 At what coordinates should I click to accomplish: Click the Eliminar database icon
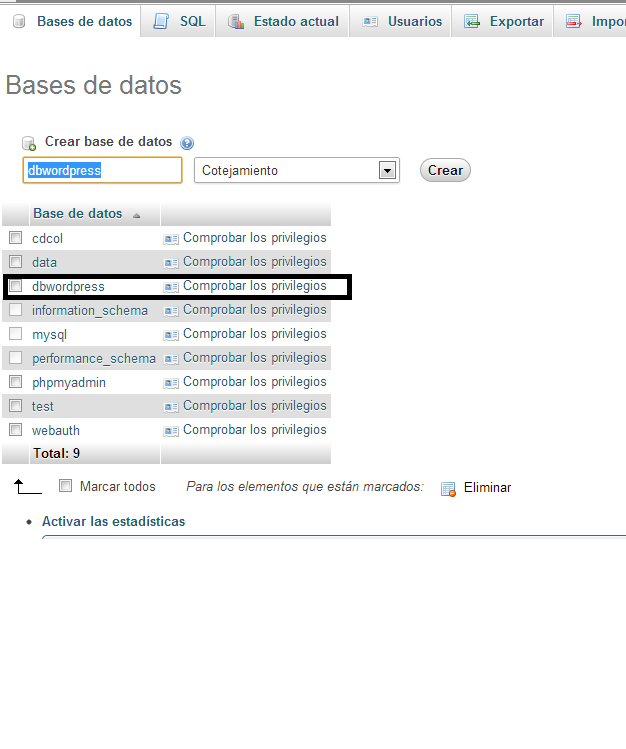pos(448,489)
